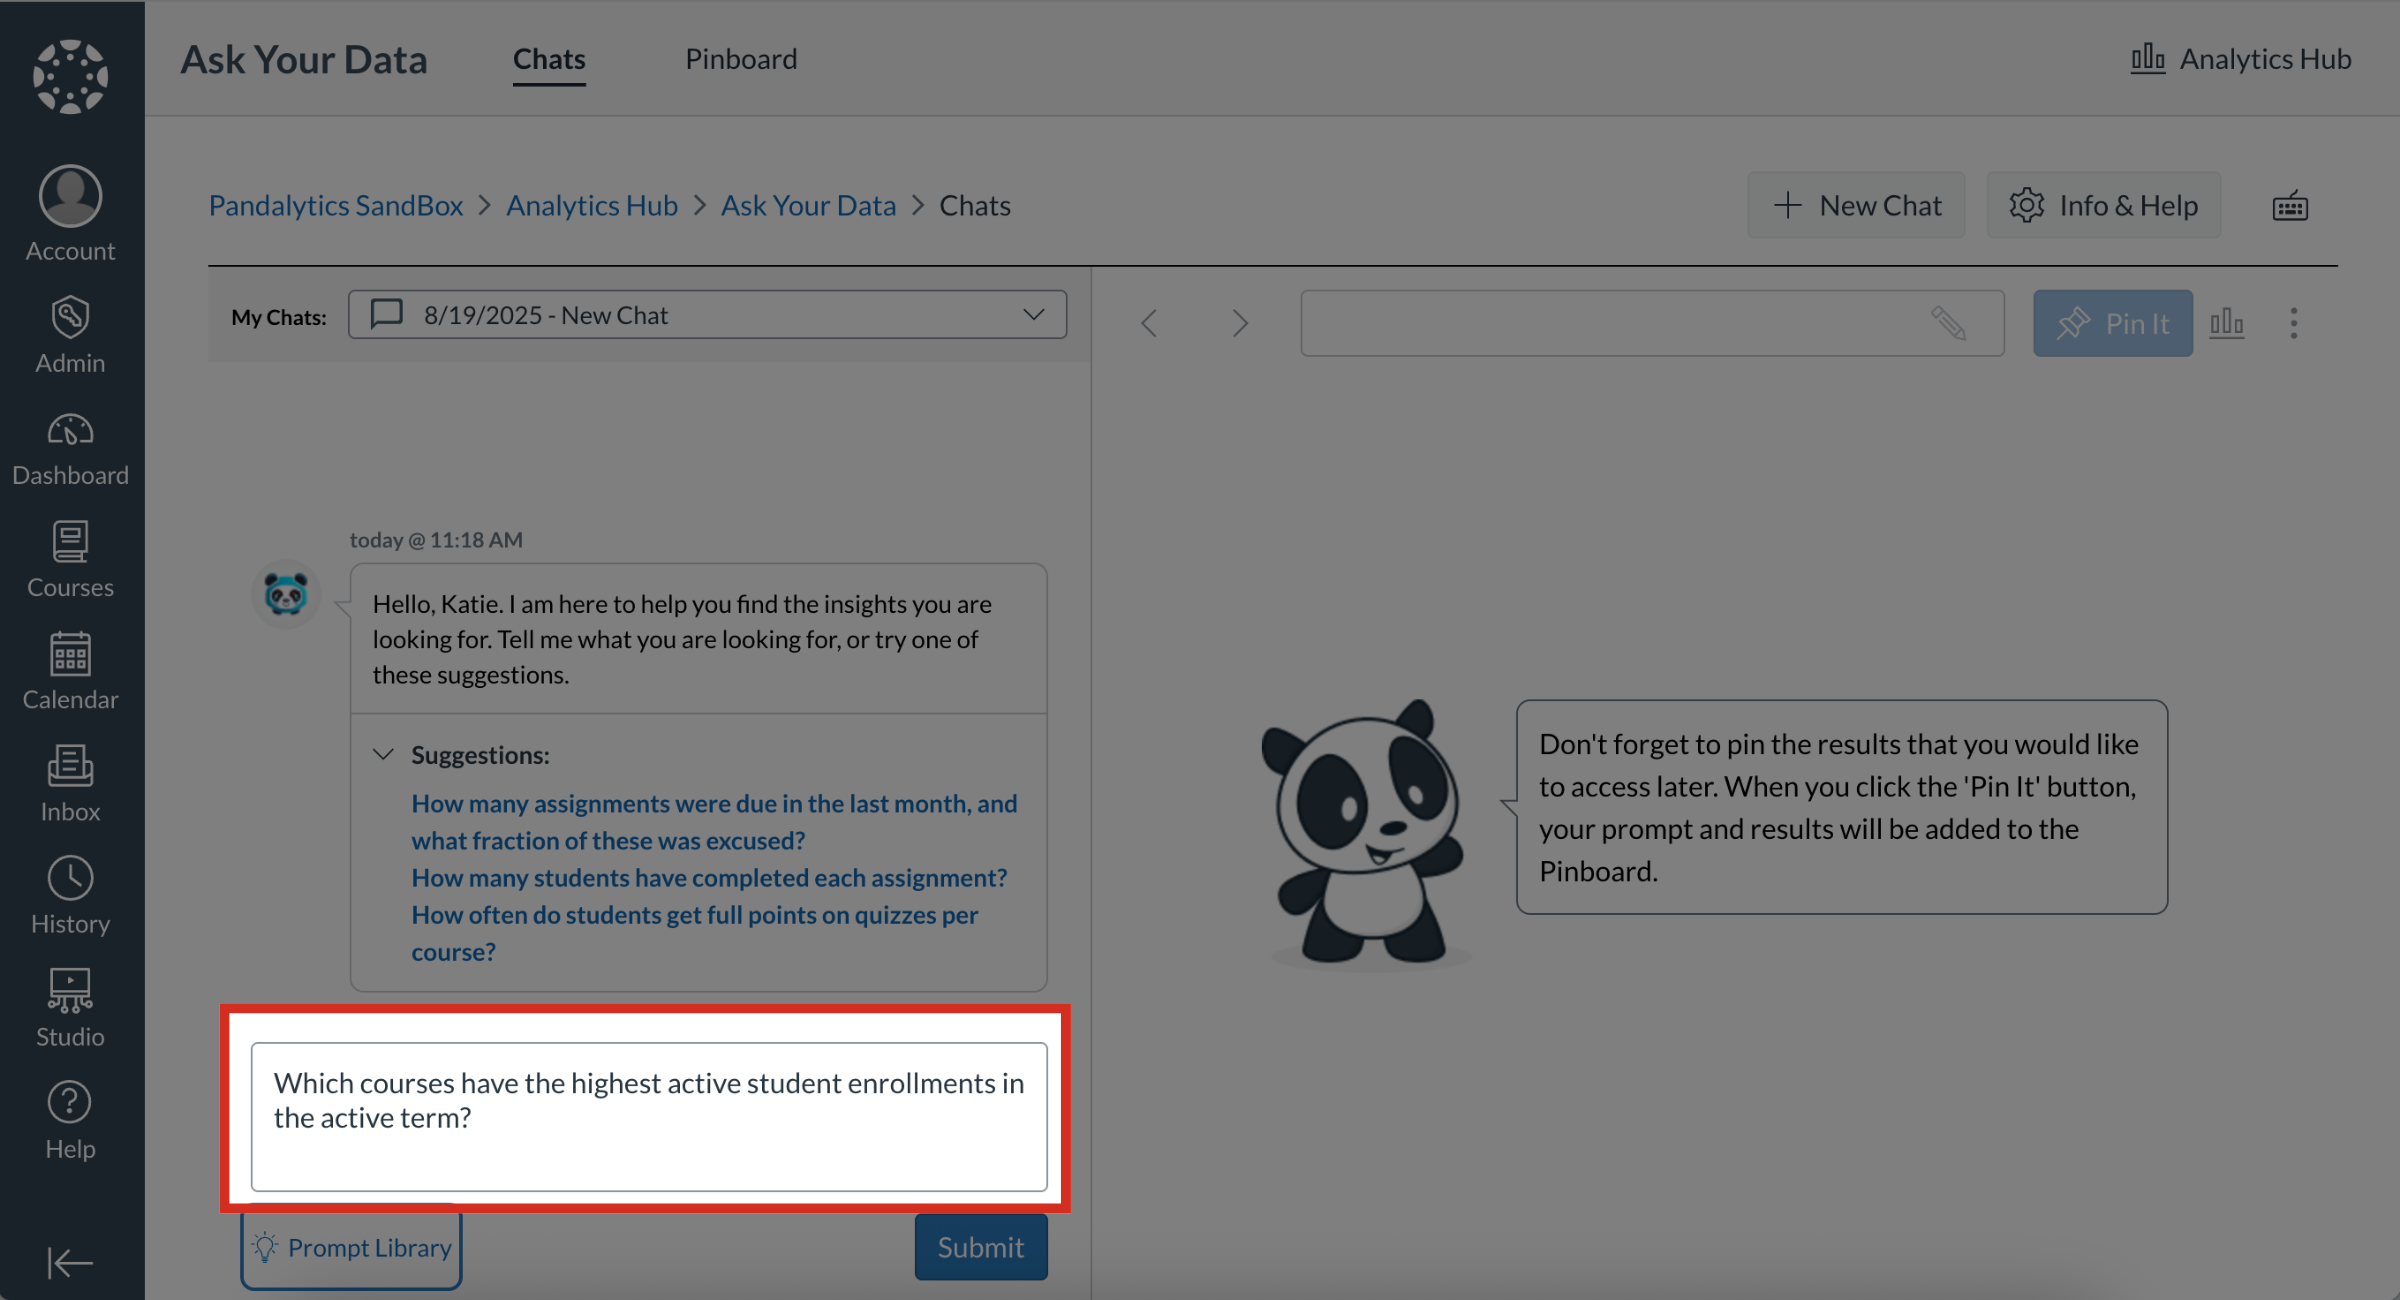Select suggestion about assignments due last month
The width and height of the screenshot is (2400, 1300).
click(714, 822)
